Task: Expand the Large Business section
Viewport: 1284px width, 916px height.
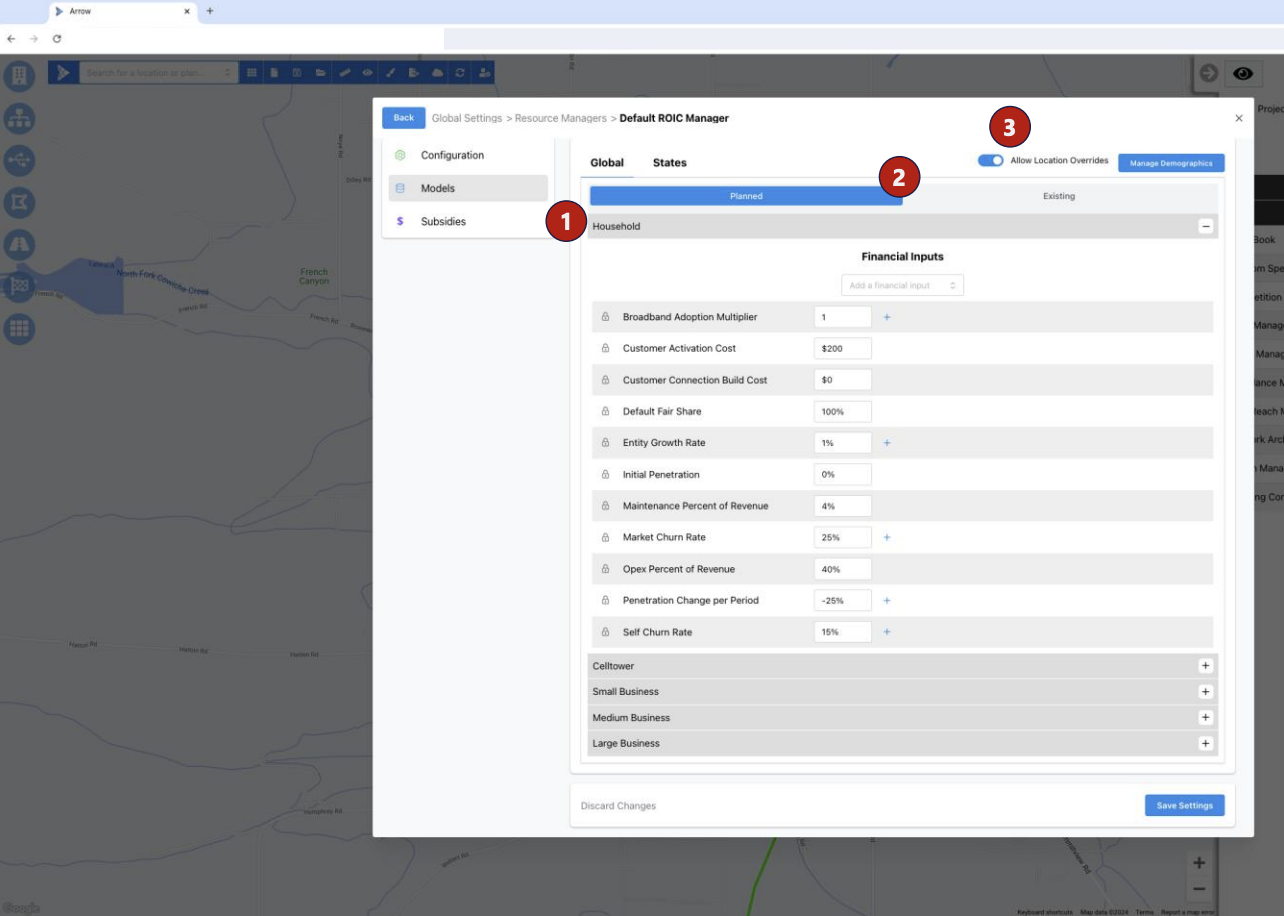Action: click(1205, 744)
